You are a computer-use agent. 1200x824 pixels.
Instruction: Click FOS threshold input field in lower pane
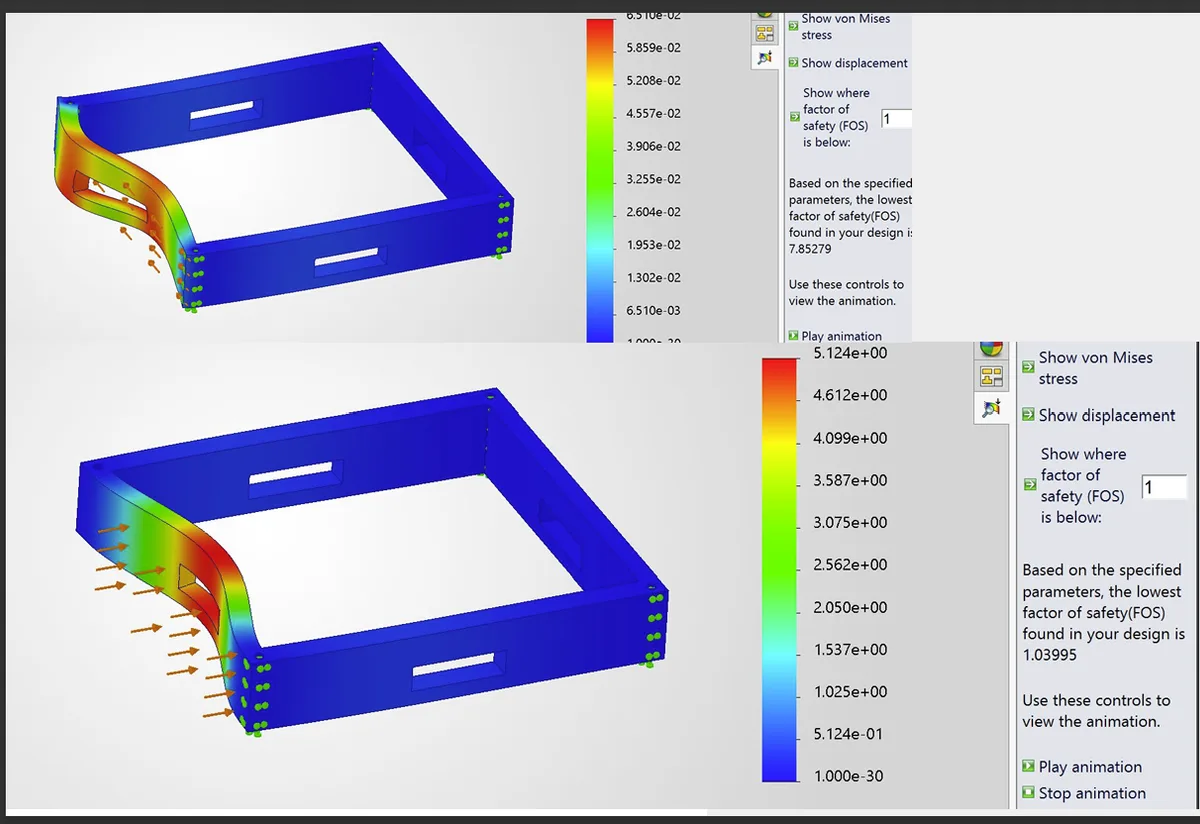1164,487
